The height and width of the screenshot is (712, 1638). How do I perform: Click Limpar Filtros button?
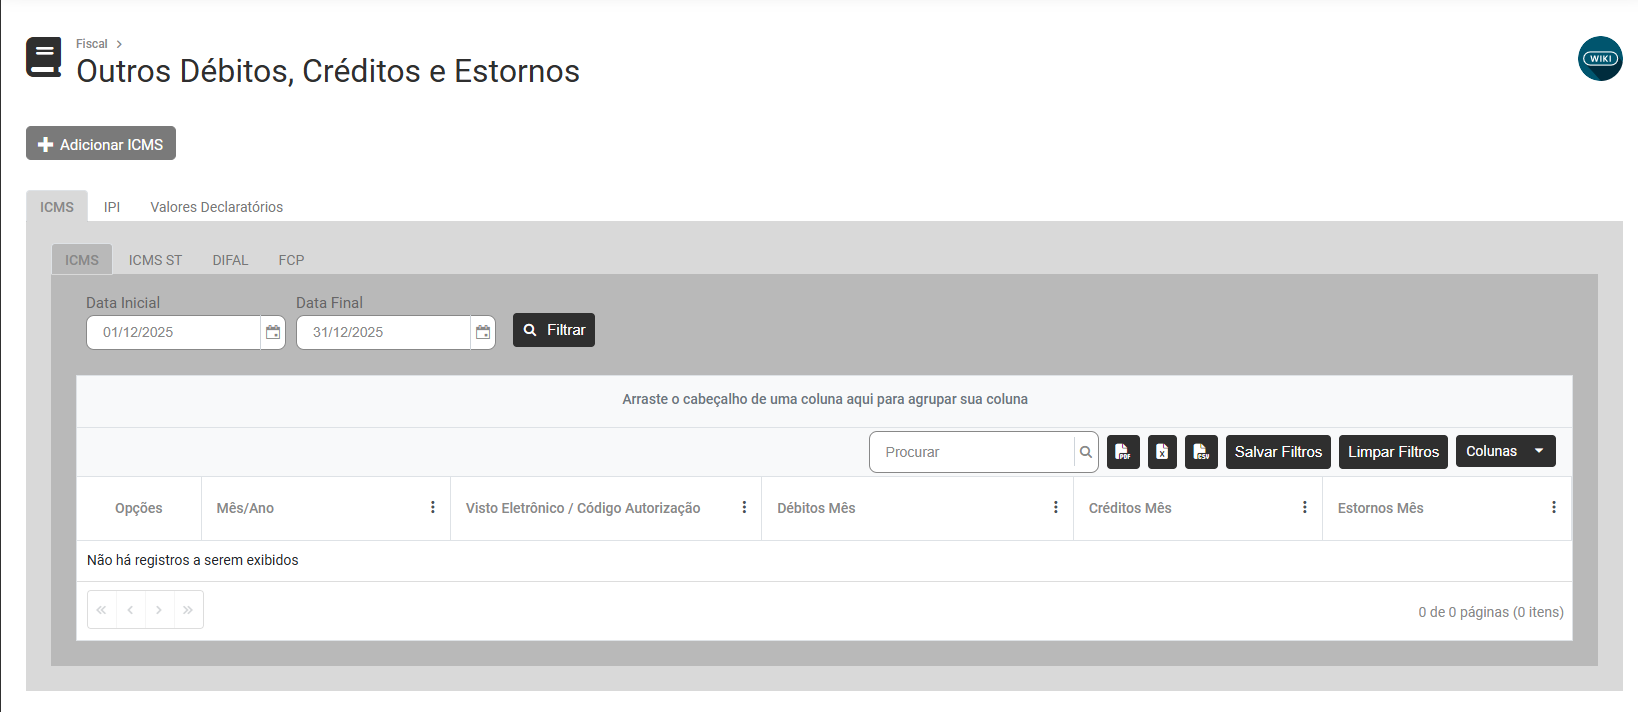click(1393, 452)
